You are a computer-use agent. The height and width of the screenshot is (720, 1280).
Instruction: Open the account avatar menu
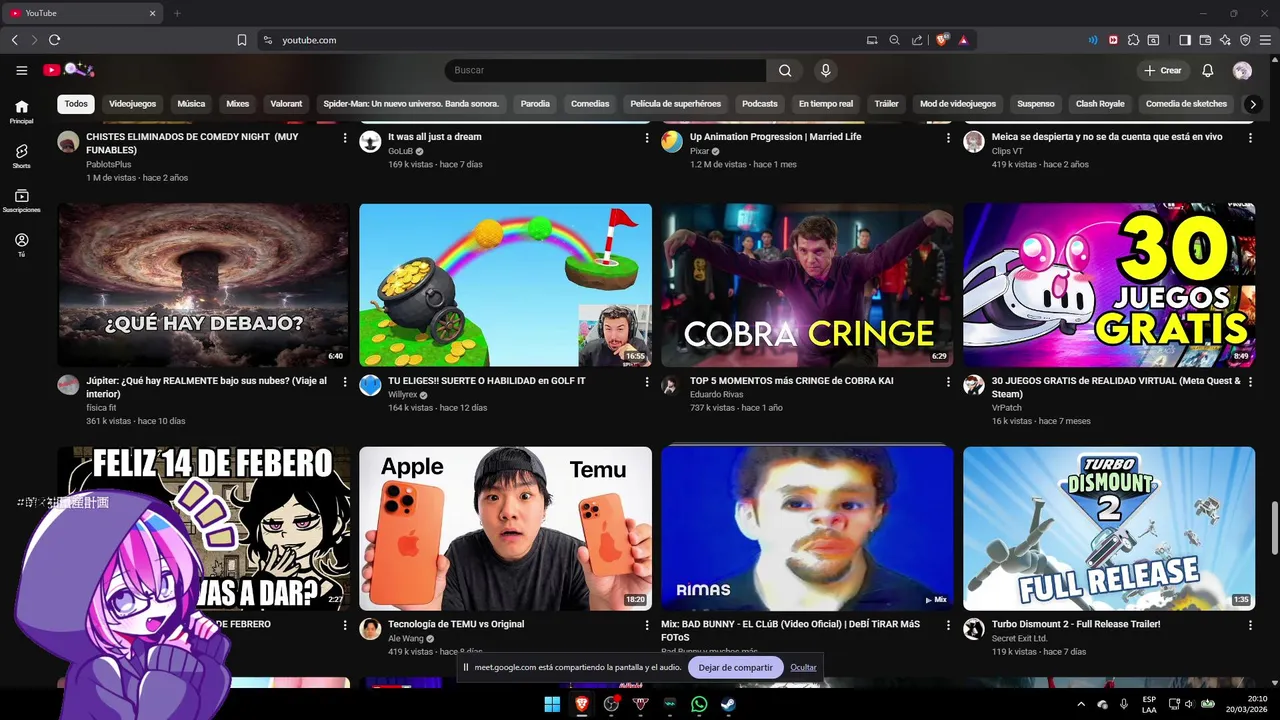coord(1242,70)
